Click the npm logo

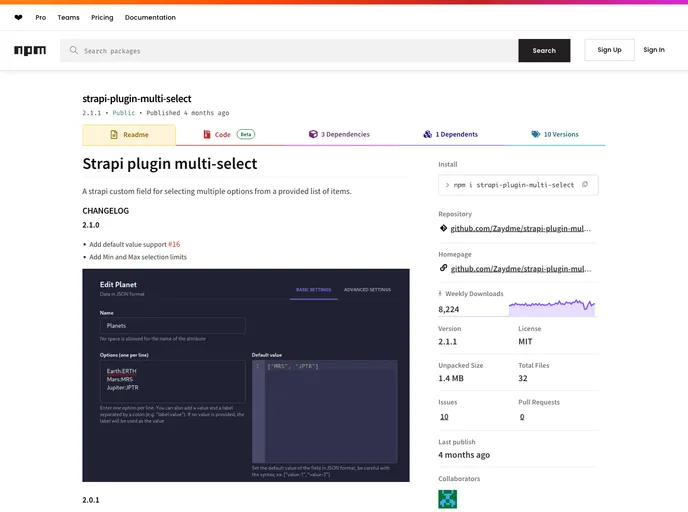click(x=30, y=50)
